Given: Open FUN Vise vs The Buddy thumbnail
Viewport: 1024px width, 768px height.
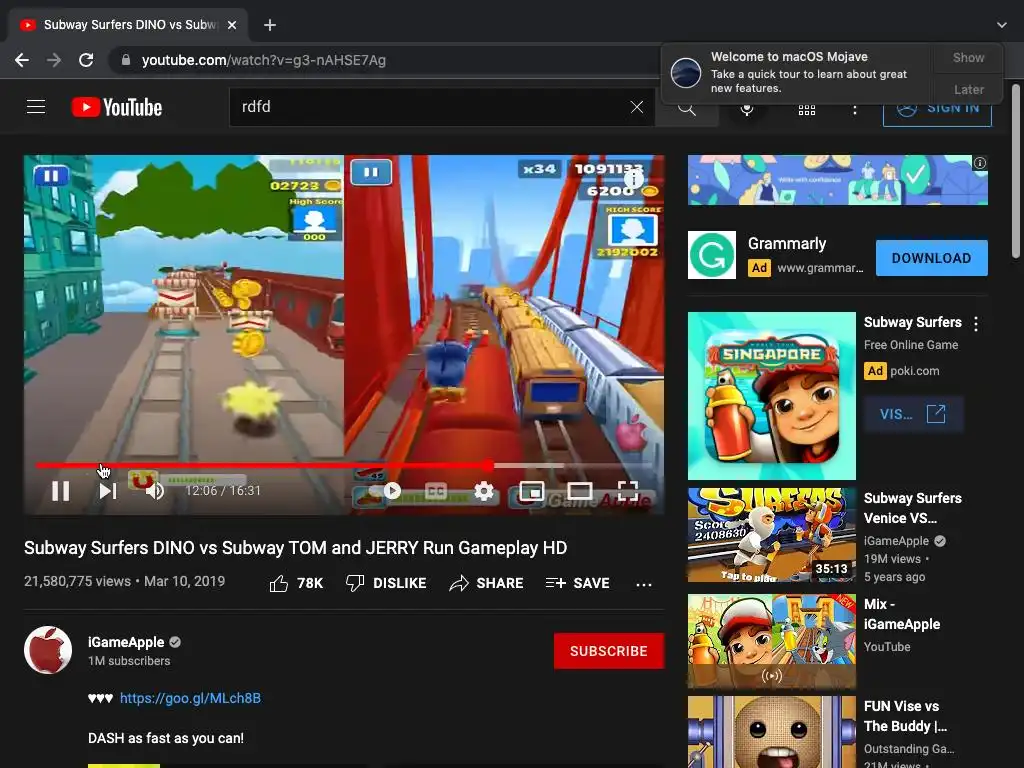Looking at the screenshot, I should 772,732.
